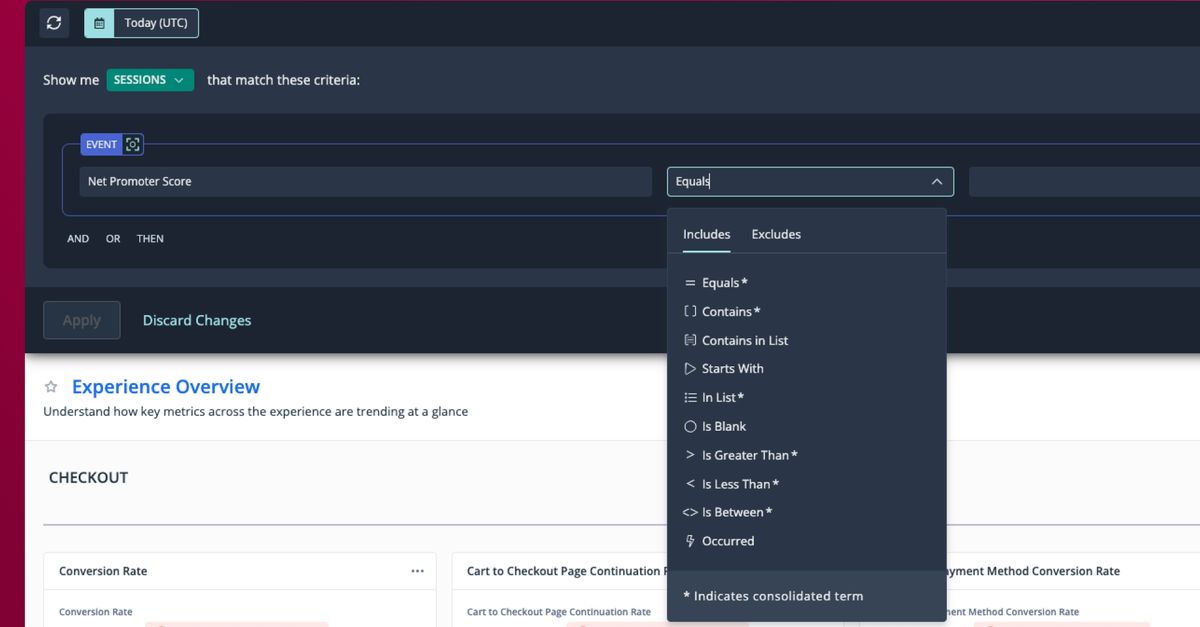Click the empty value field right of Equals
This screenshot has height=627, width=1200.
coord(1084,182)
